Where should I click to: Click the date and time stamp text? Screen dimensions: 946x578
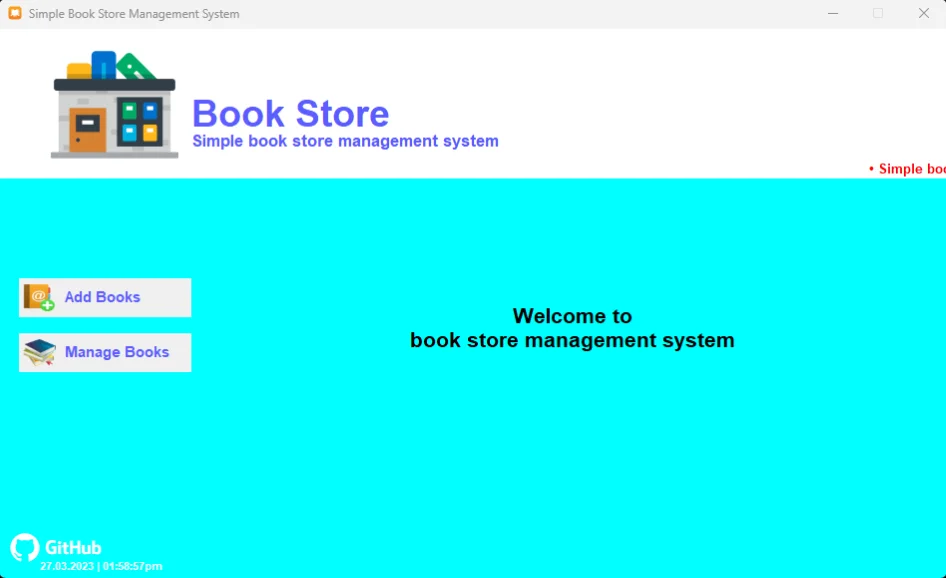point(101,566)
